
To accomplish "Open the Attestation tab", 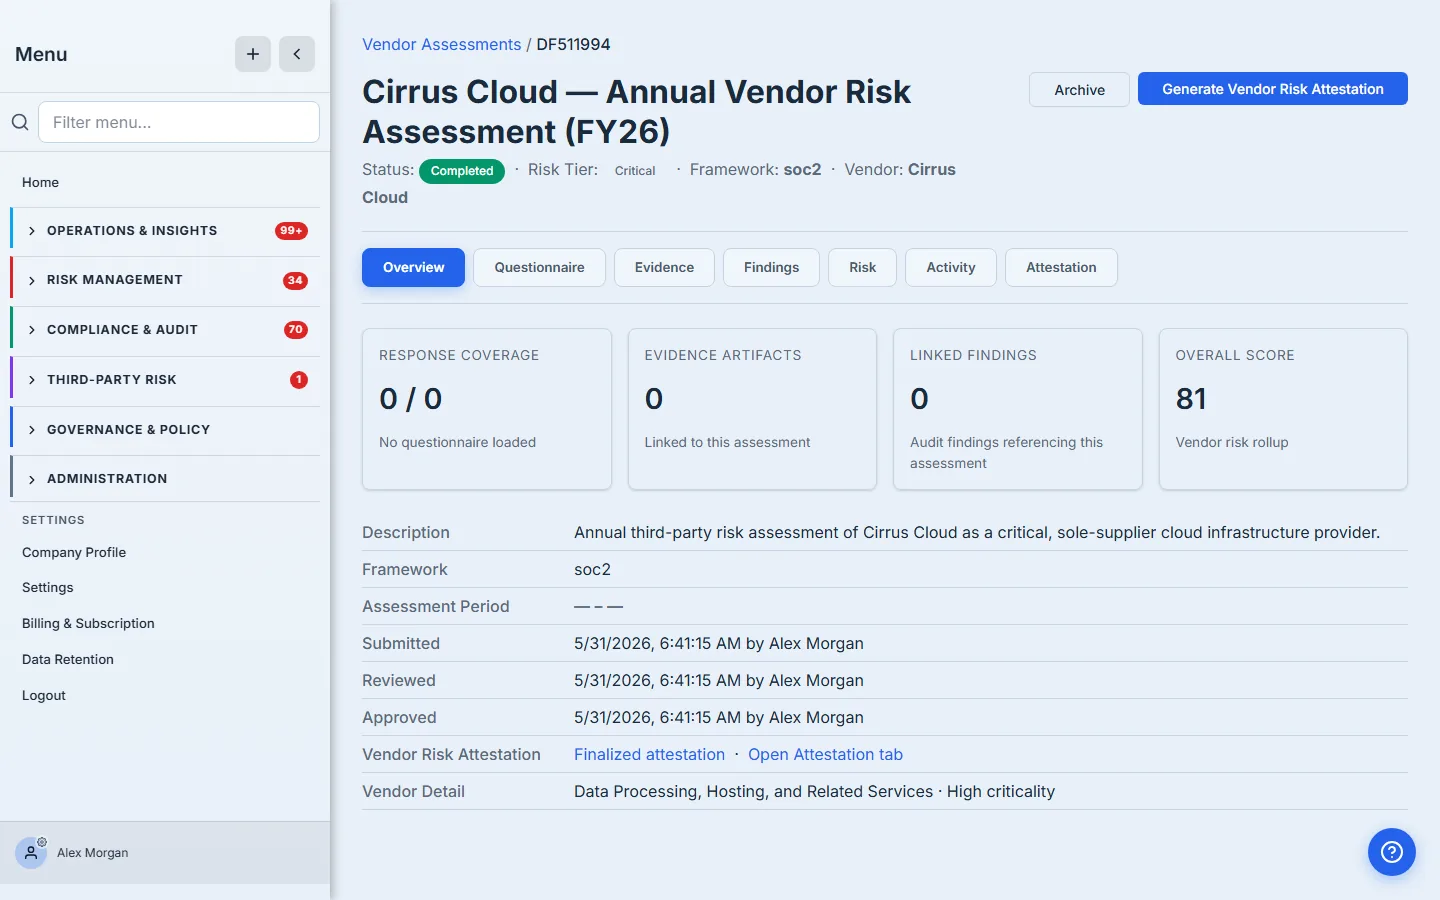I will pos(1061,267).
